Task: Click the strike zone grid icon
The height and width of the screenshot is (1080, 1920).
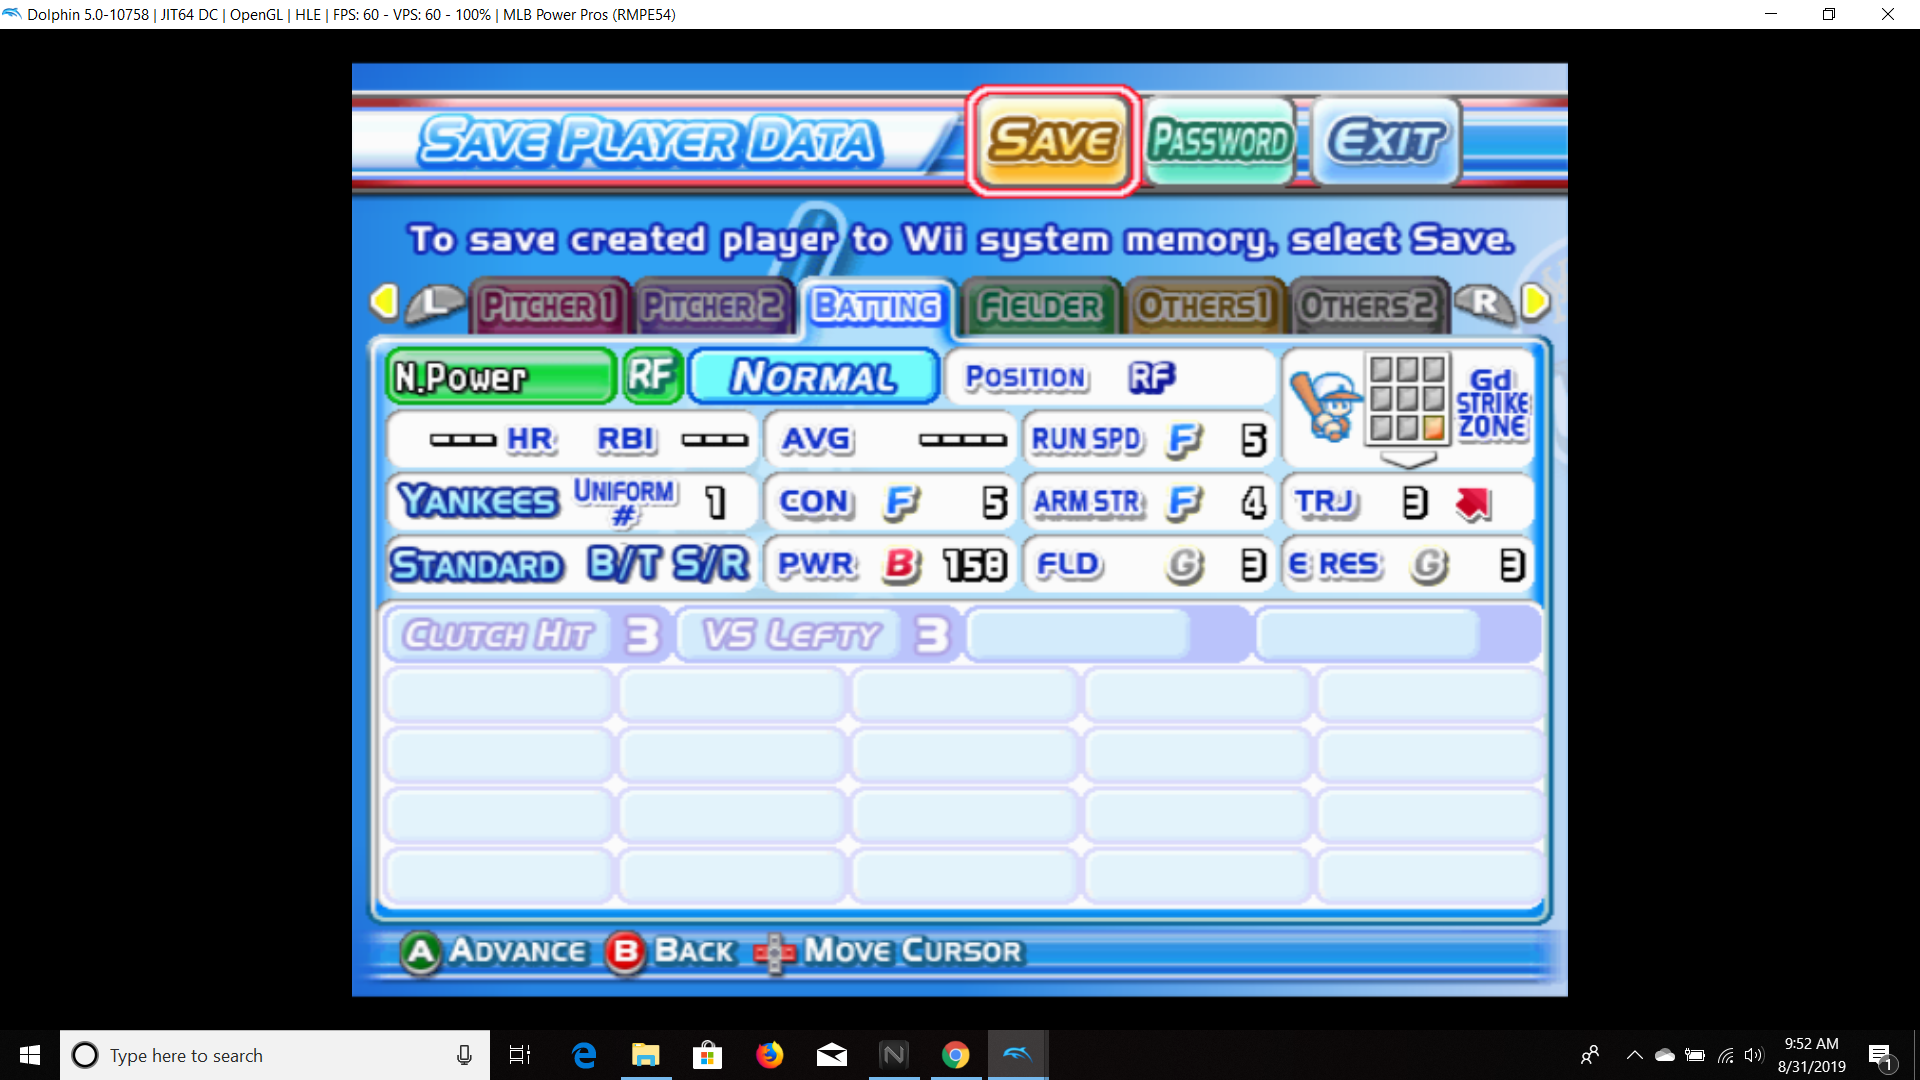Action: 1407,398
